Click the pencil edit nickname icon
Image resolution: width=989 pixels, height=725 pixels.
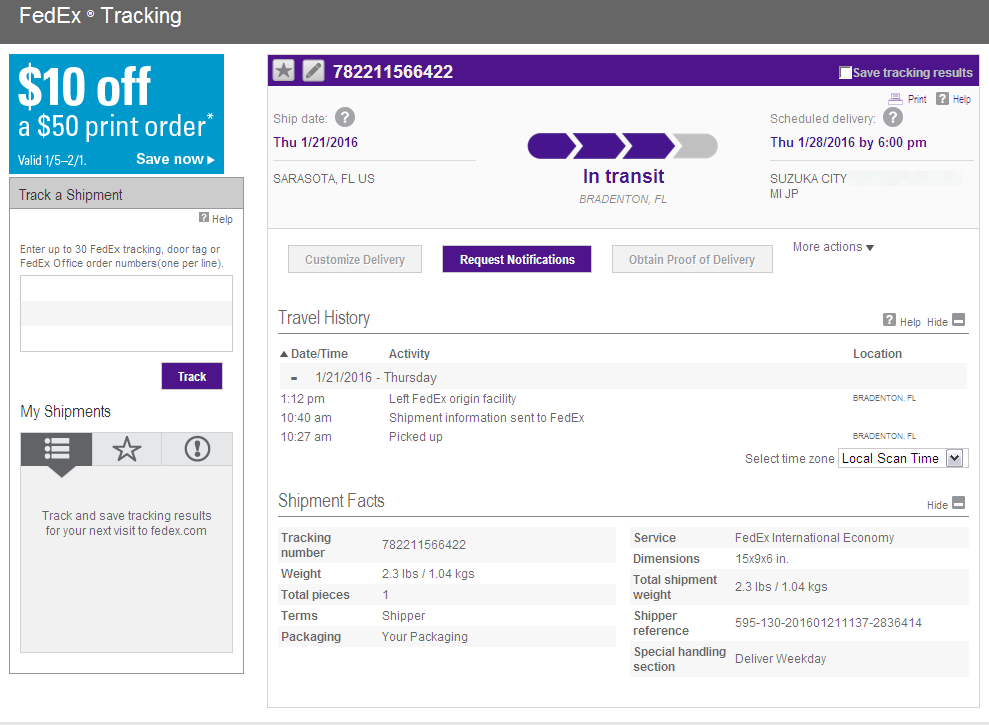coord(313,71)
